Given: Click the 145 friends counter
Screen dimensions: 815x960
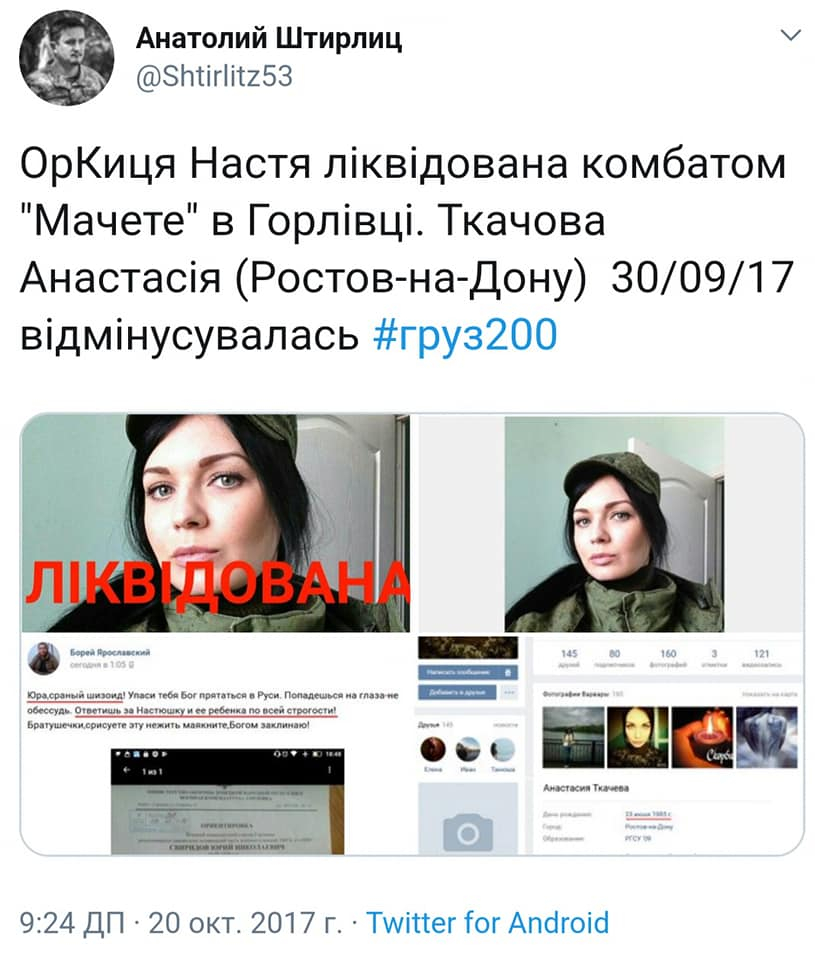Looking at the screenshot, I should pyautogui.click(x=569, y=658).
